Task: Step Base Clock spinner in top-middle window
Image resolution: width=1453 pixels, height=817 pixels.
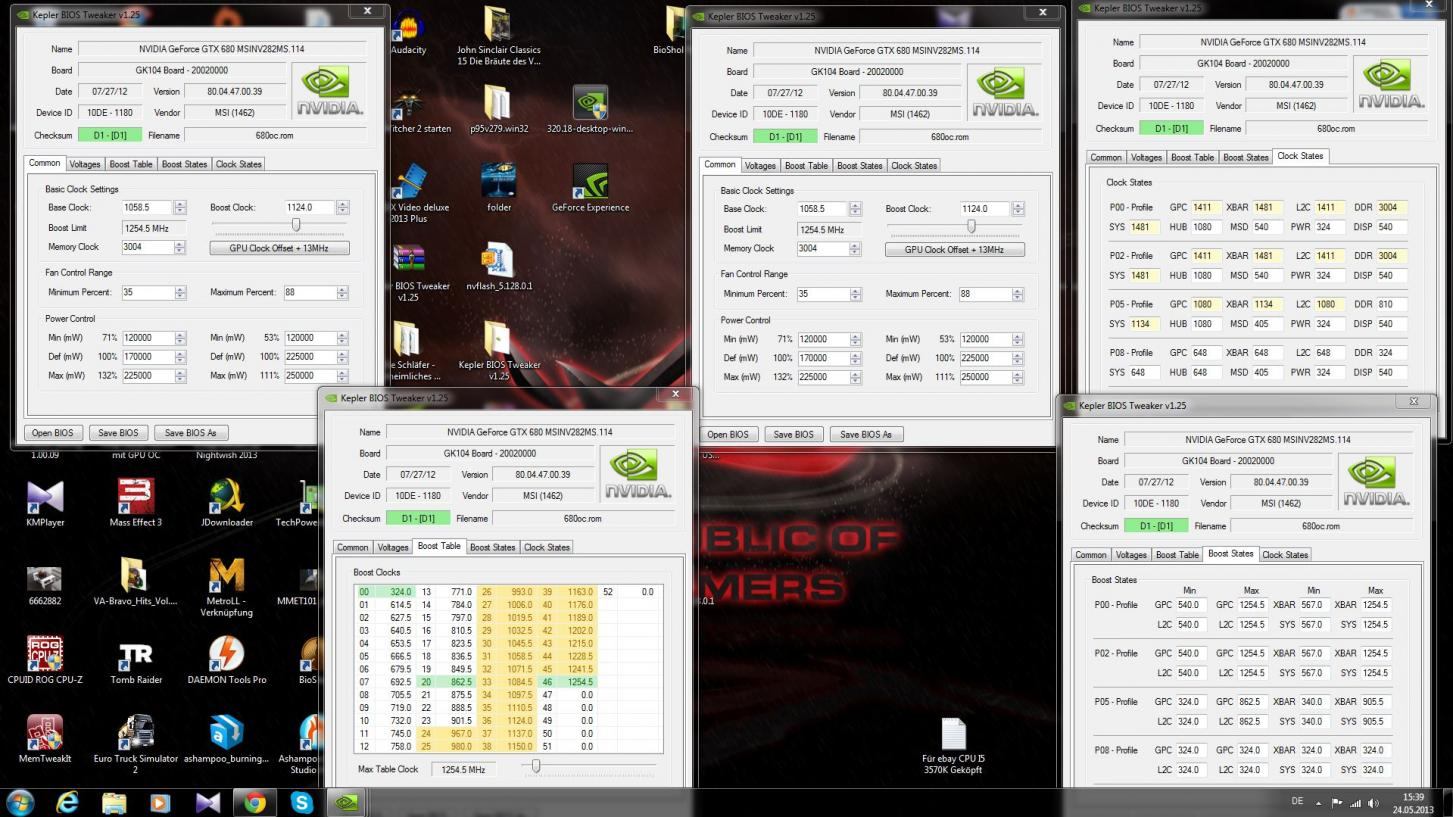Action: [855, 209]
